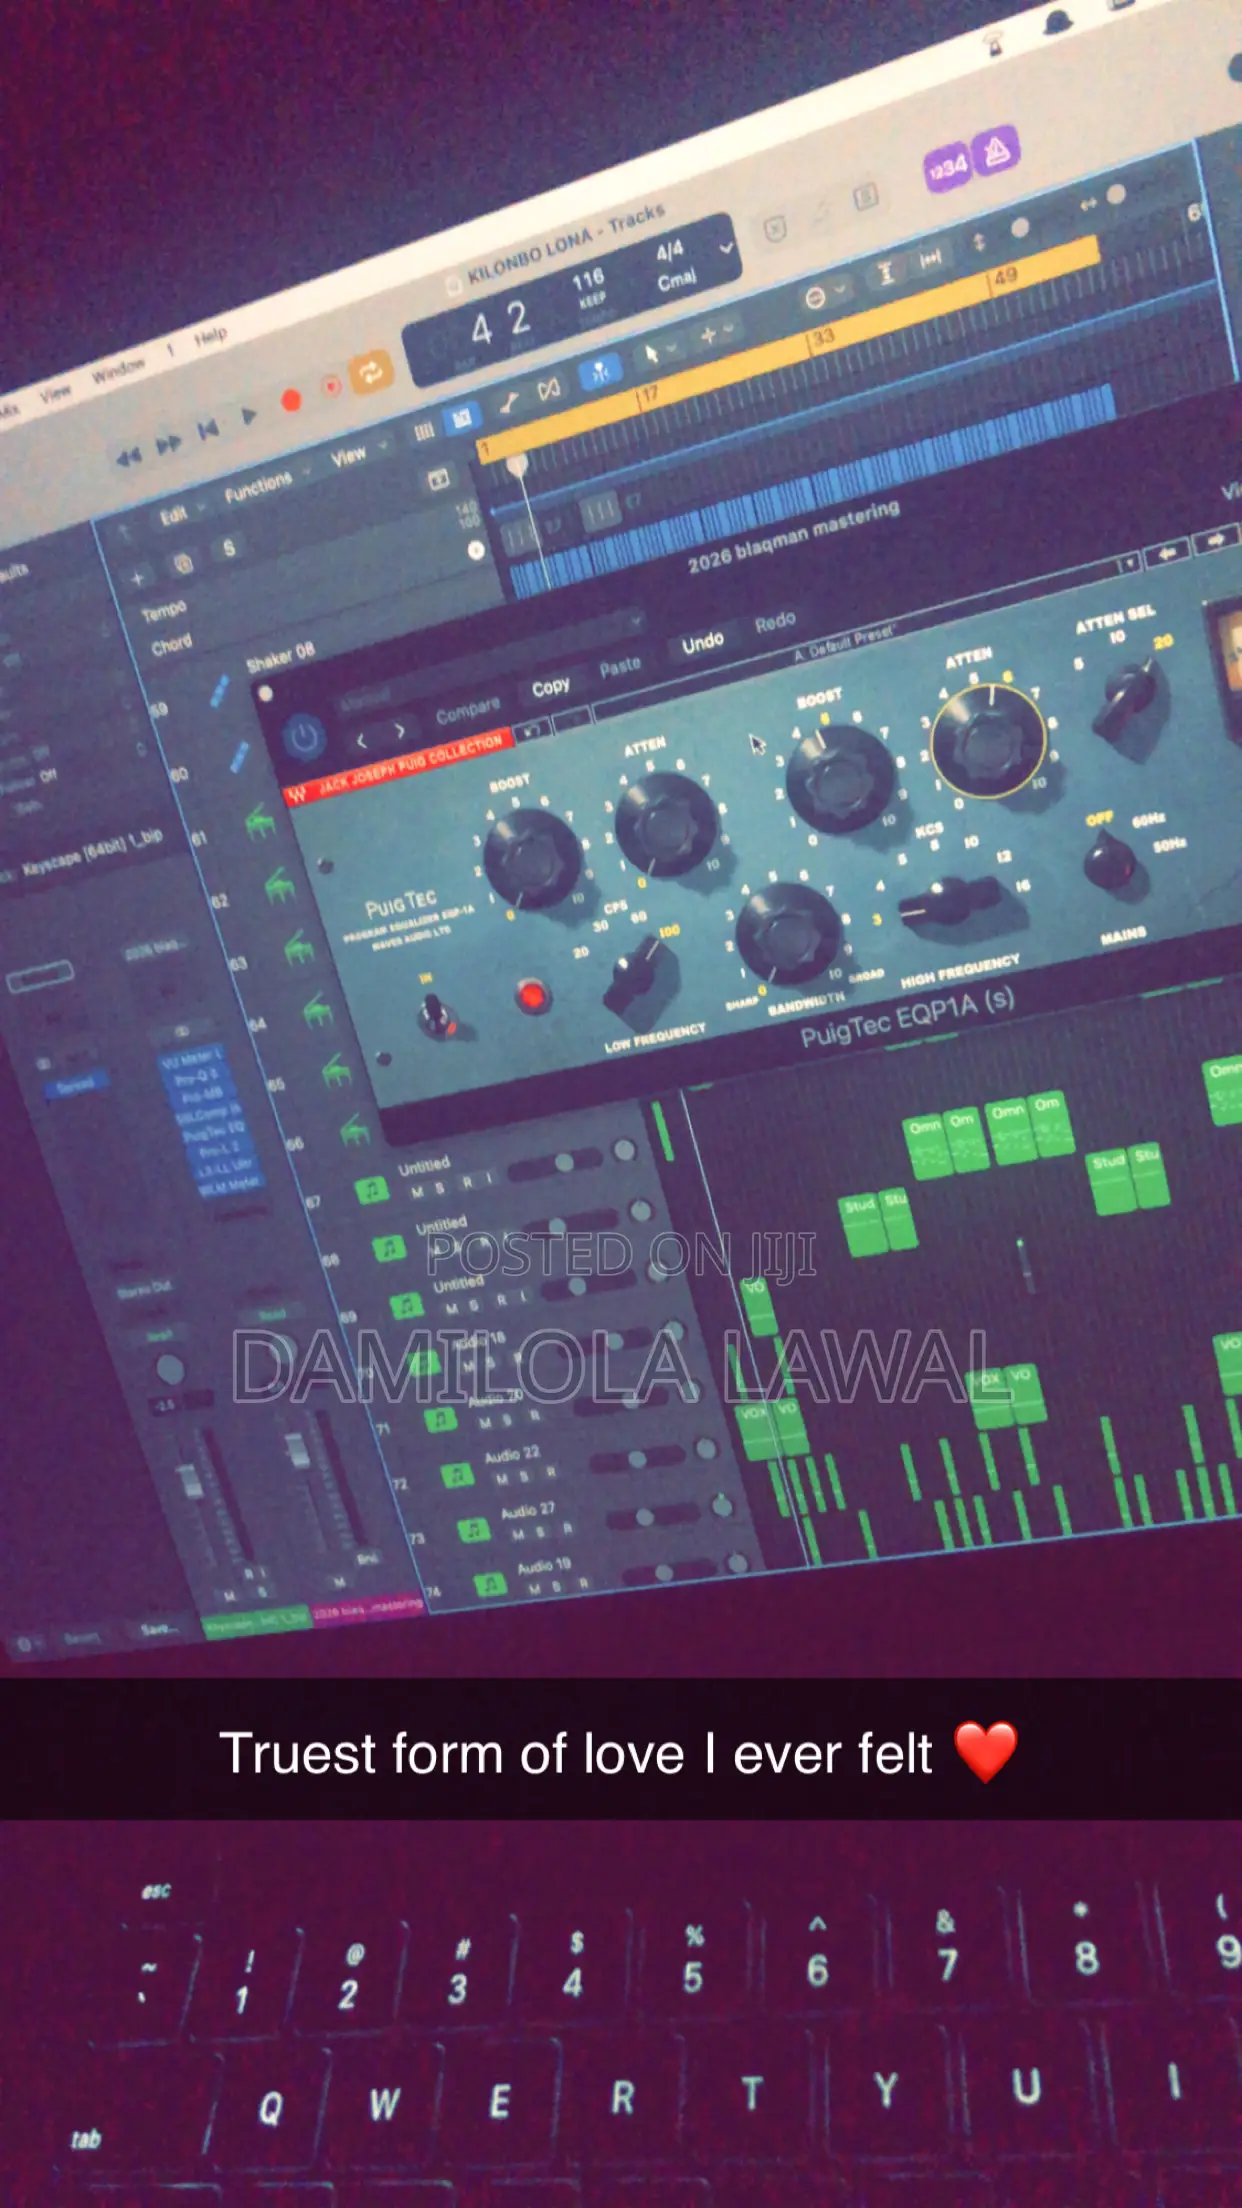Click the Flex icon in Tracks toolbar
1242x2208 pixels.
549,388
